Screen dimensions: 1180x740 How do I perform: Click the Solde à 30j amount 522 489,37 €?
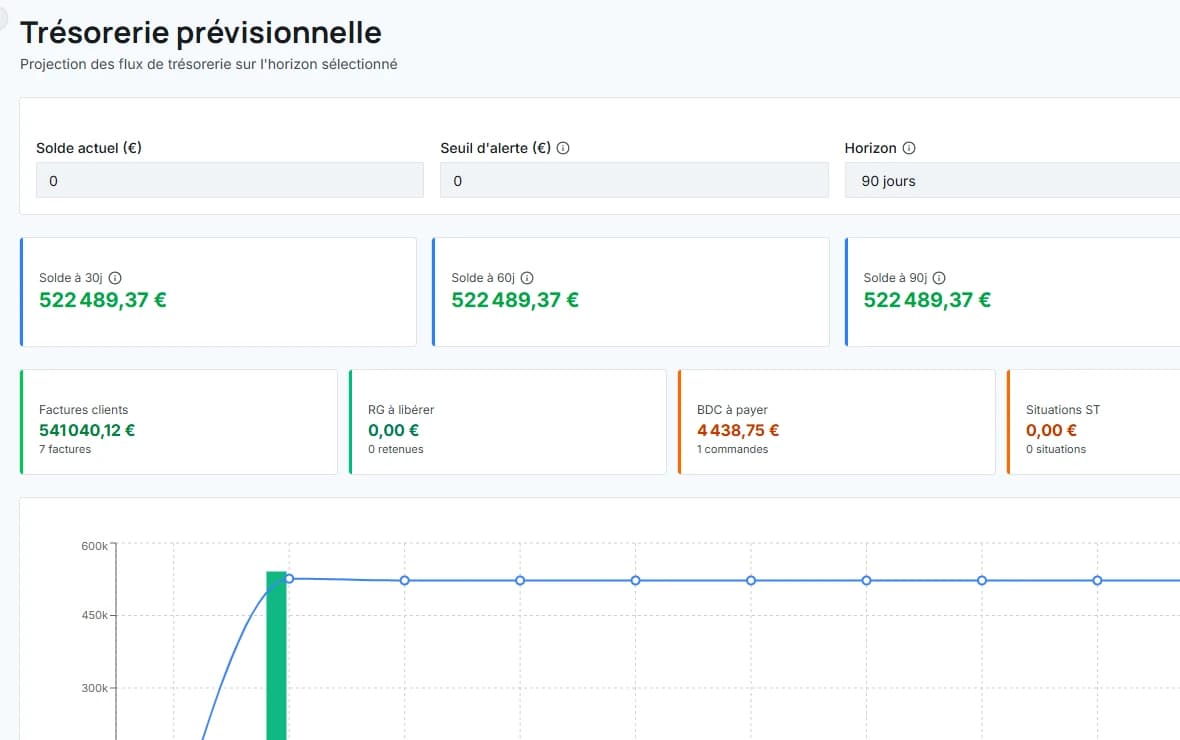tap(103, 300)
